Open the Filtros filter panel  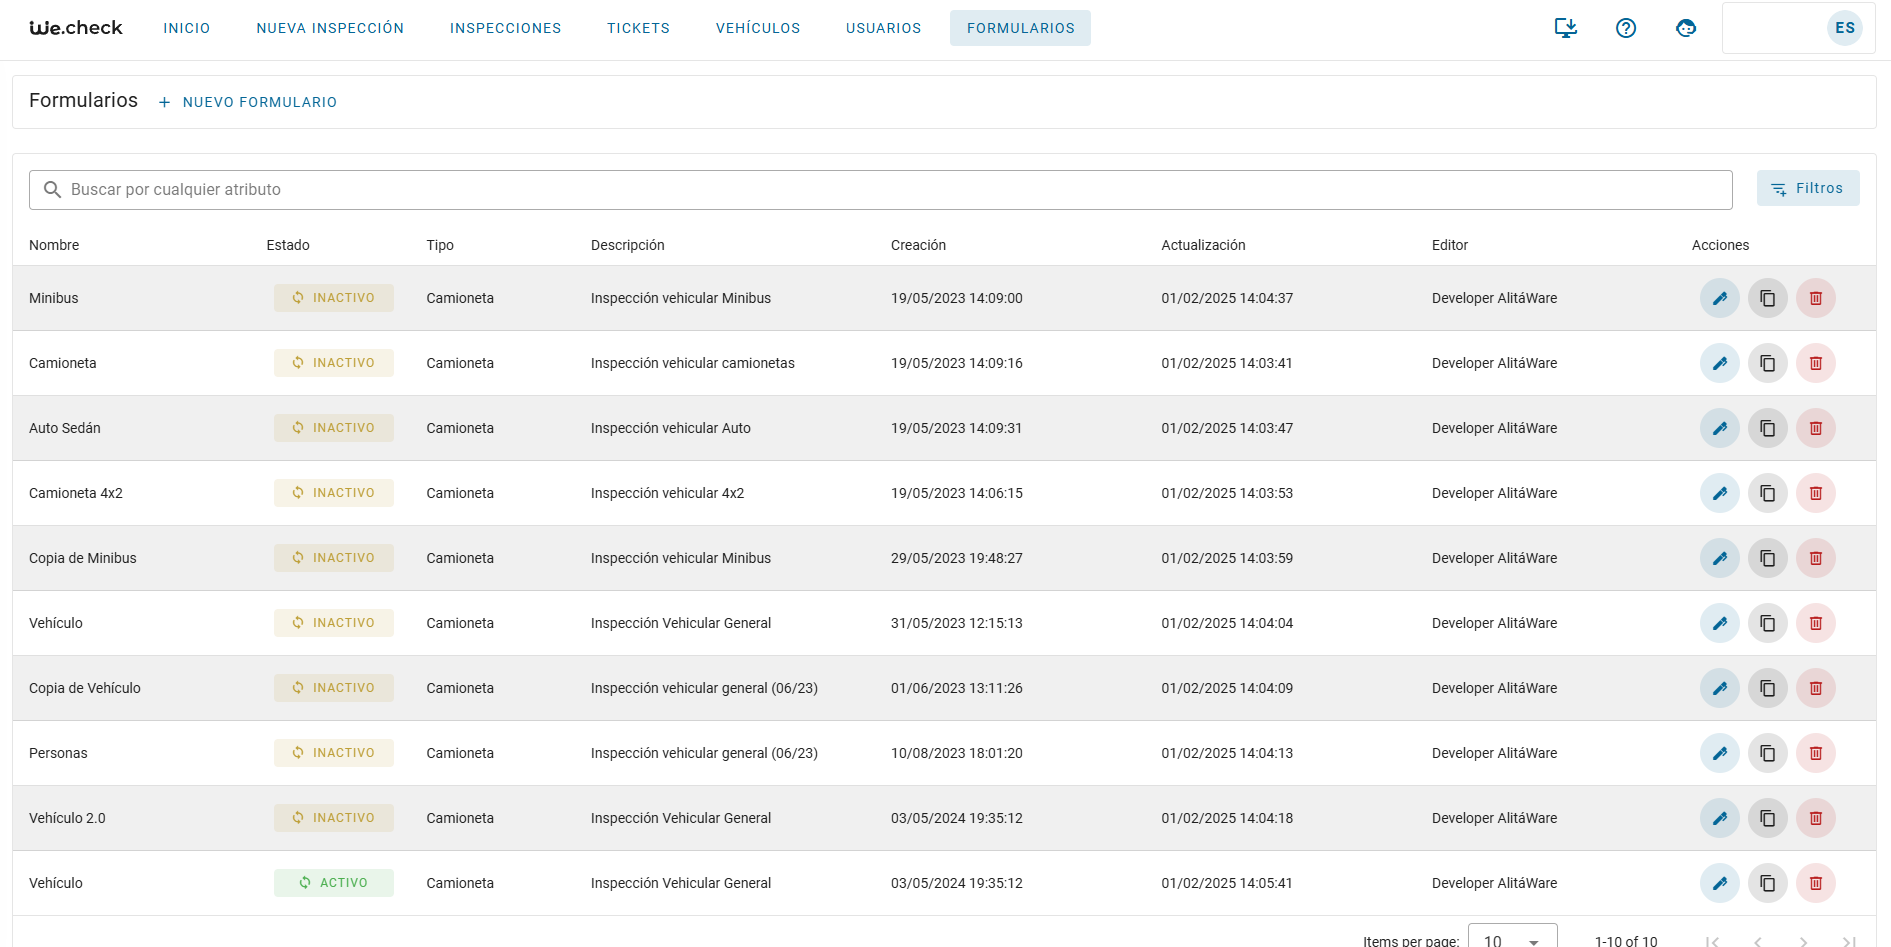[x=1807, y=188]
